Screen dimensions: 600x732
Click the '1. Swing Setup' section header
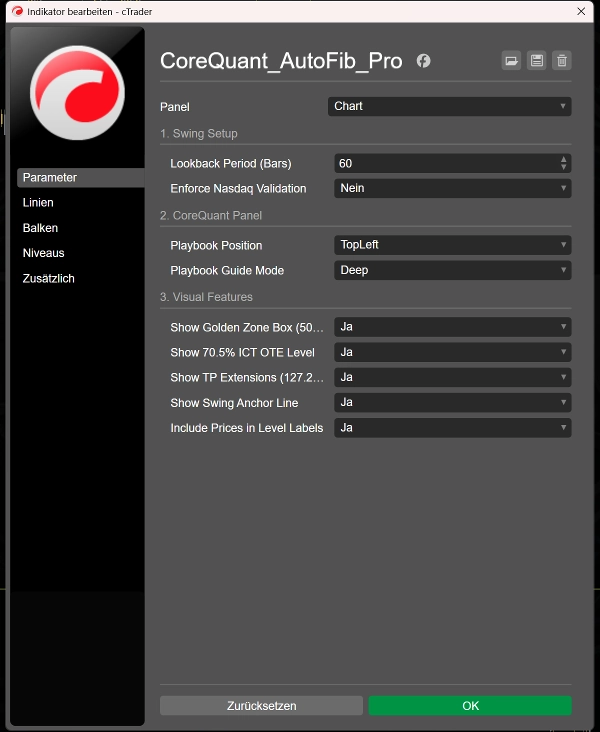tap(198, 134)
